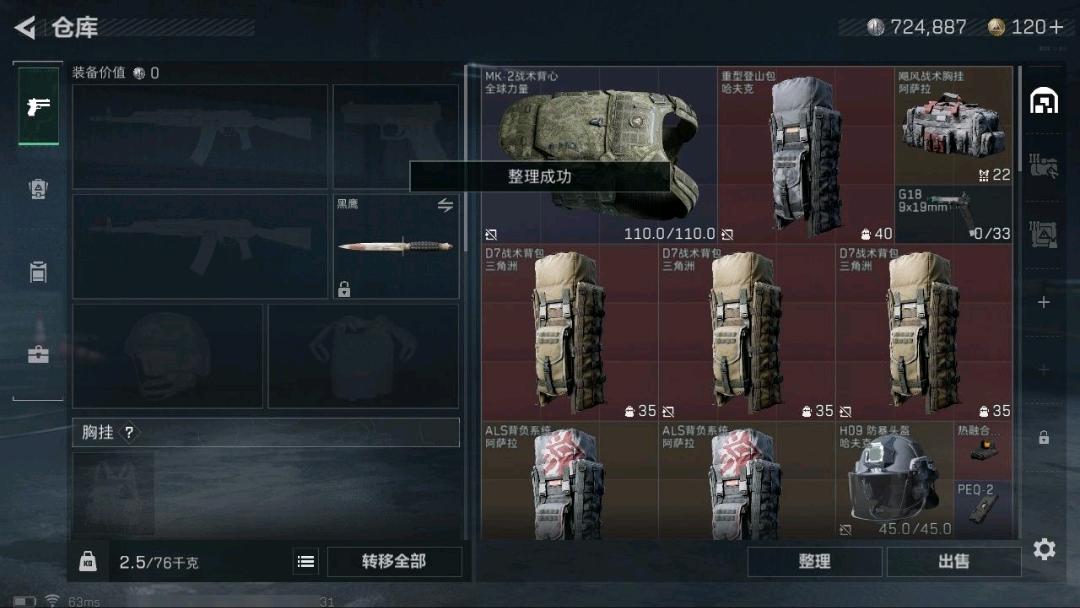Click the 出售 sell button
The width and height of the screenshot is (1080, 608).
pos(954,561)
